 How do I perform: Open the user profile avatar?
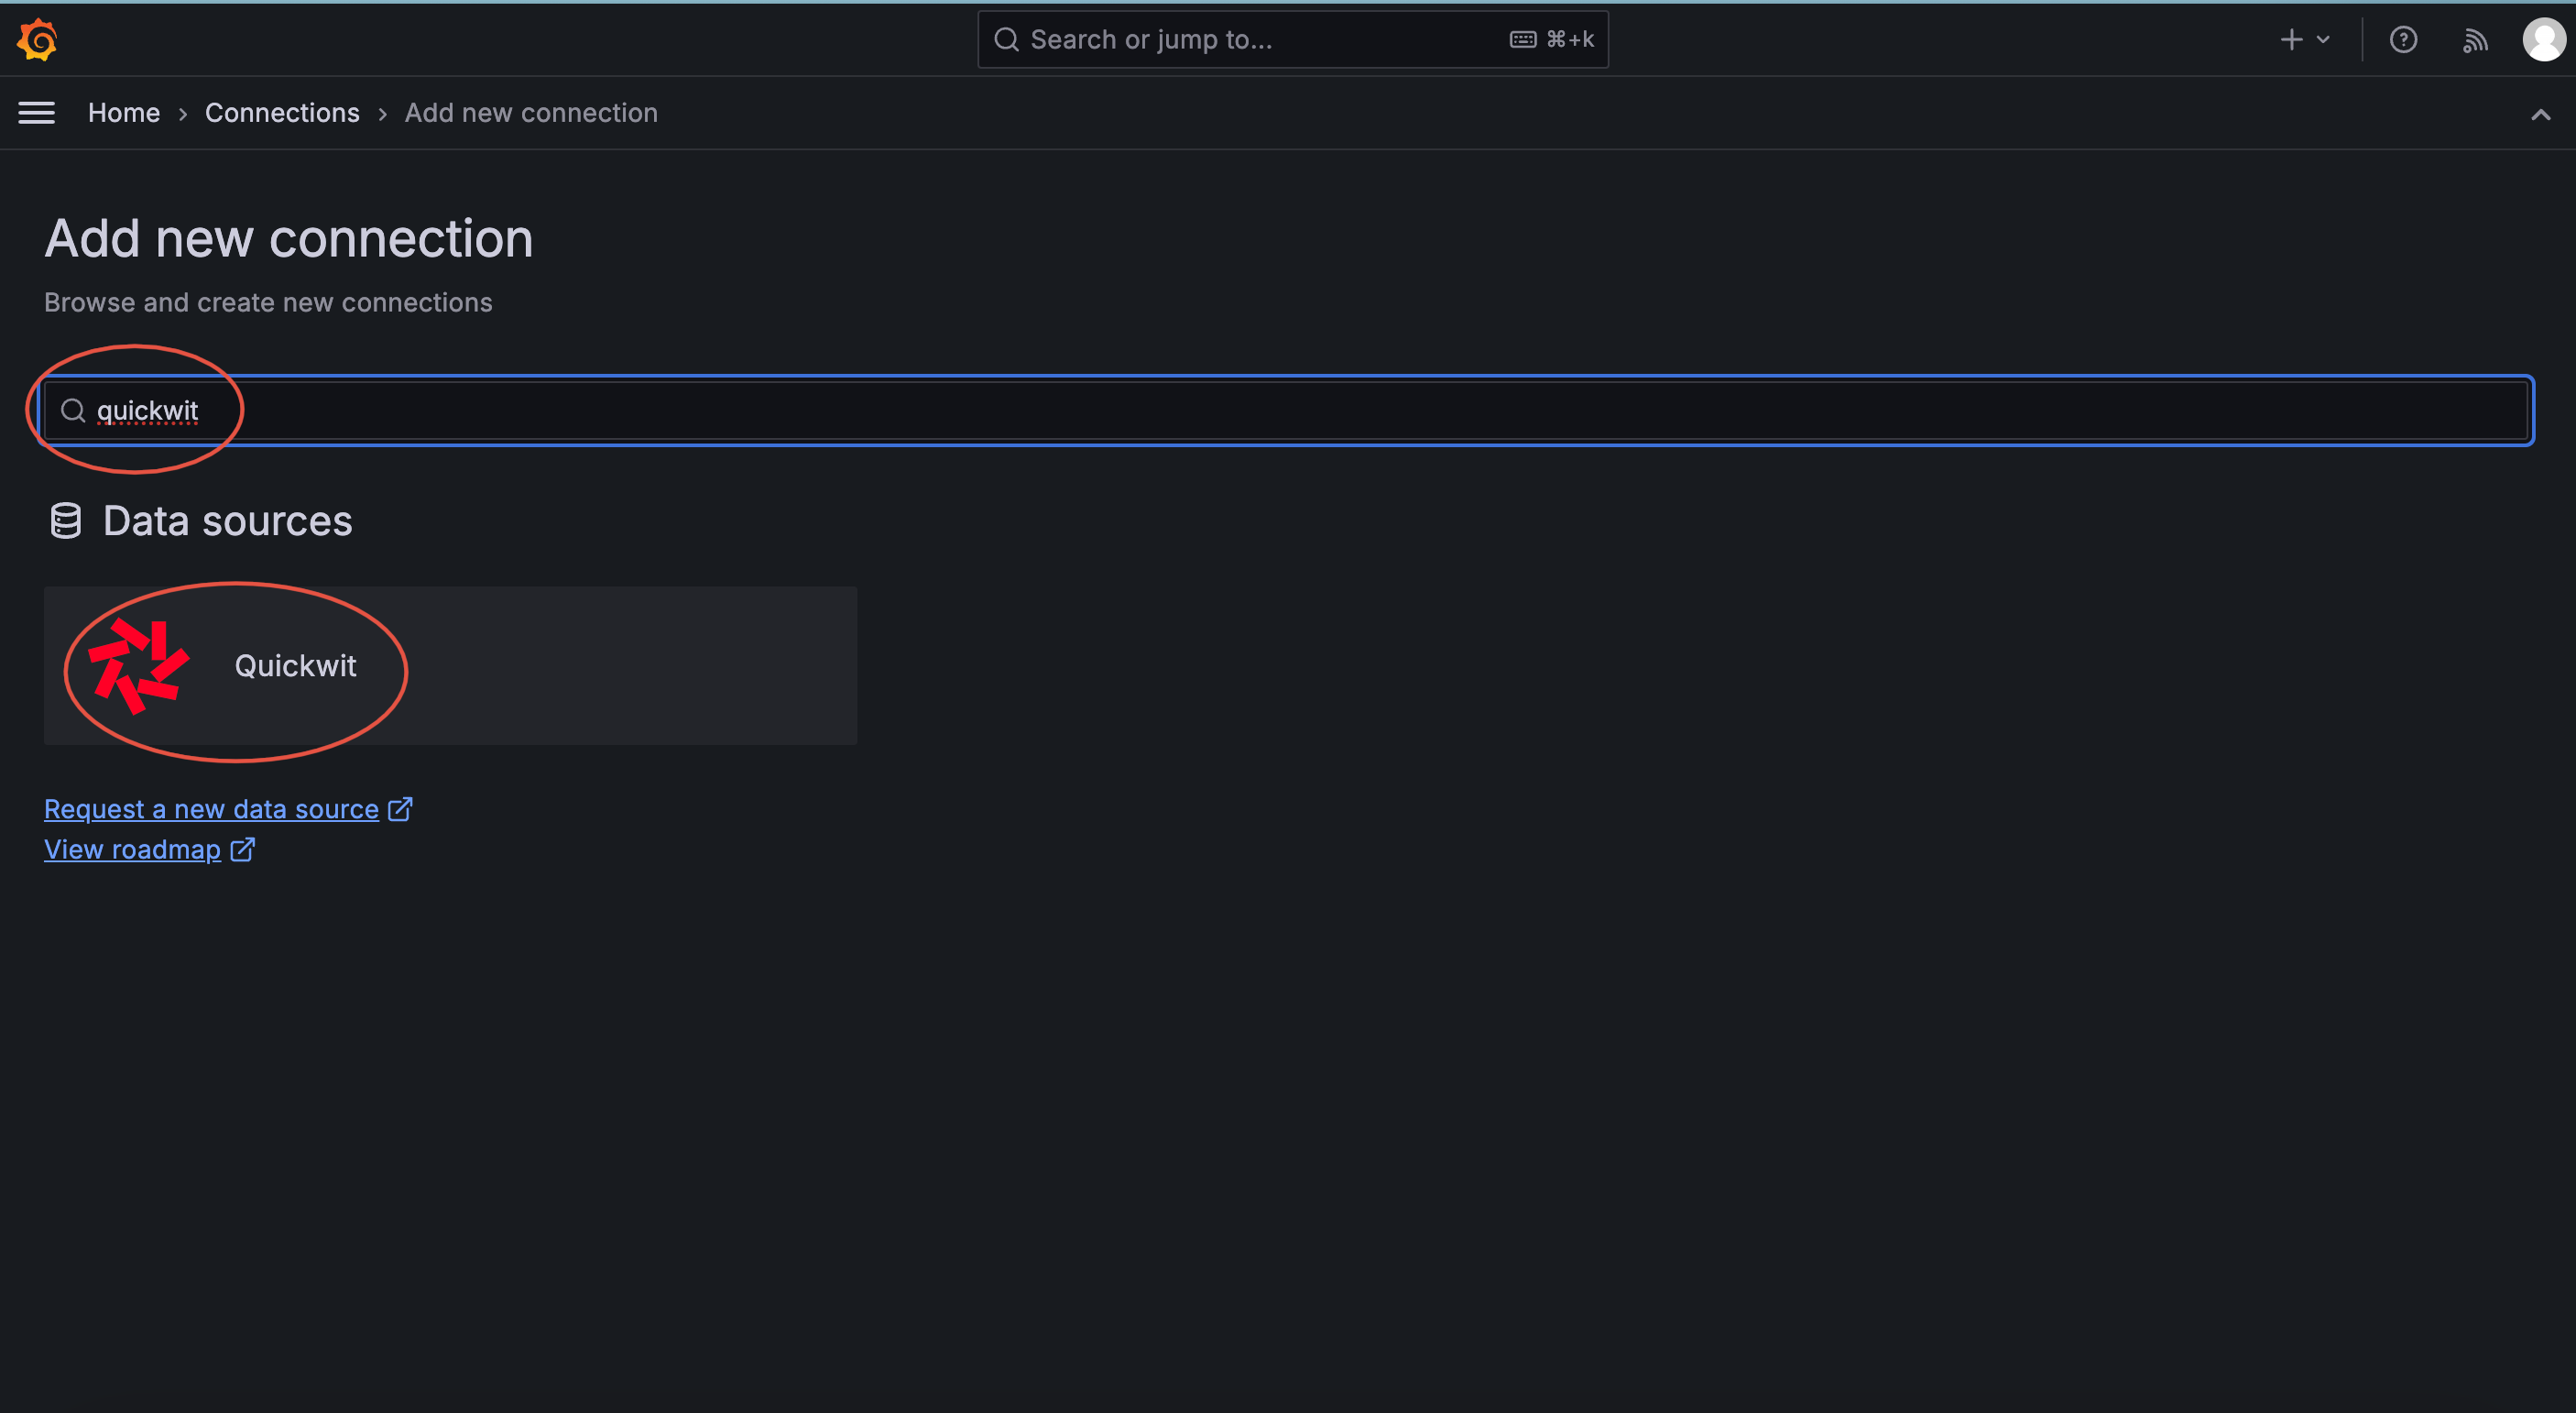tap(2544, 40)
